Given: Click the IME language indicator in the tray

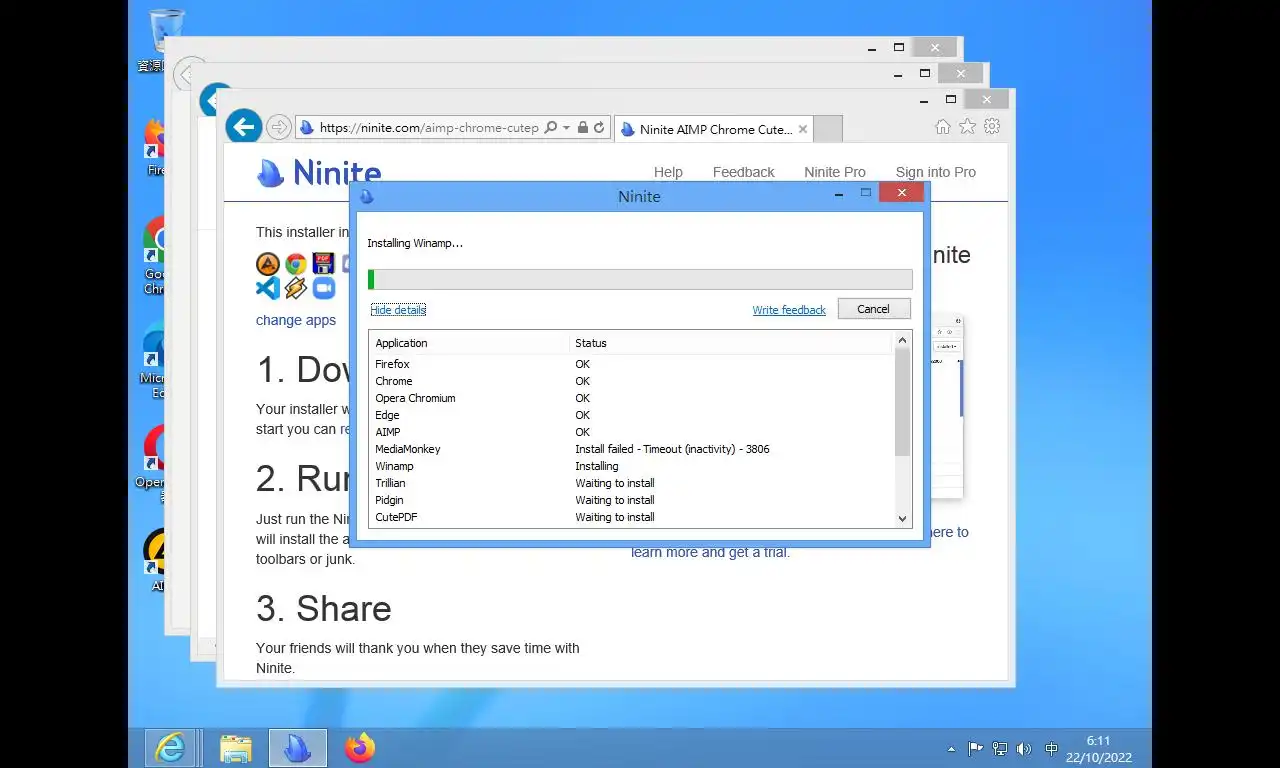Looking at the screenshot, I should point(1051,748).
